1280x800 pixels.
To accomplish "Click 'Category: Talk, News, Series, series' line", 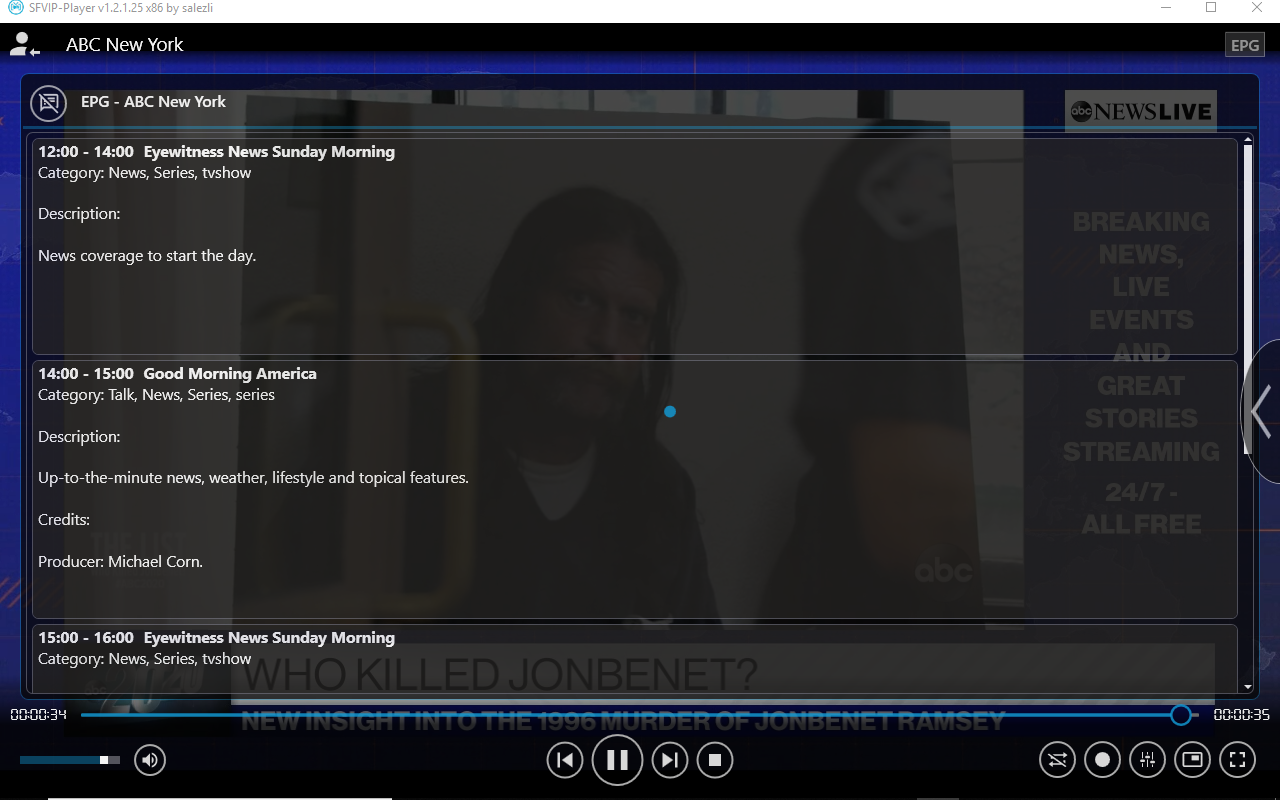I will [x=156, y=395].
